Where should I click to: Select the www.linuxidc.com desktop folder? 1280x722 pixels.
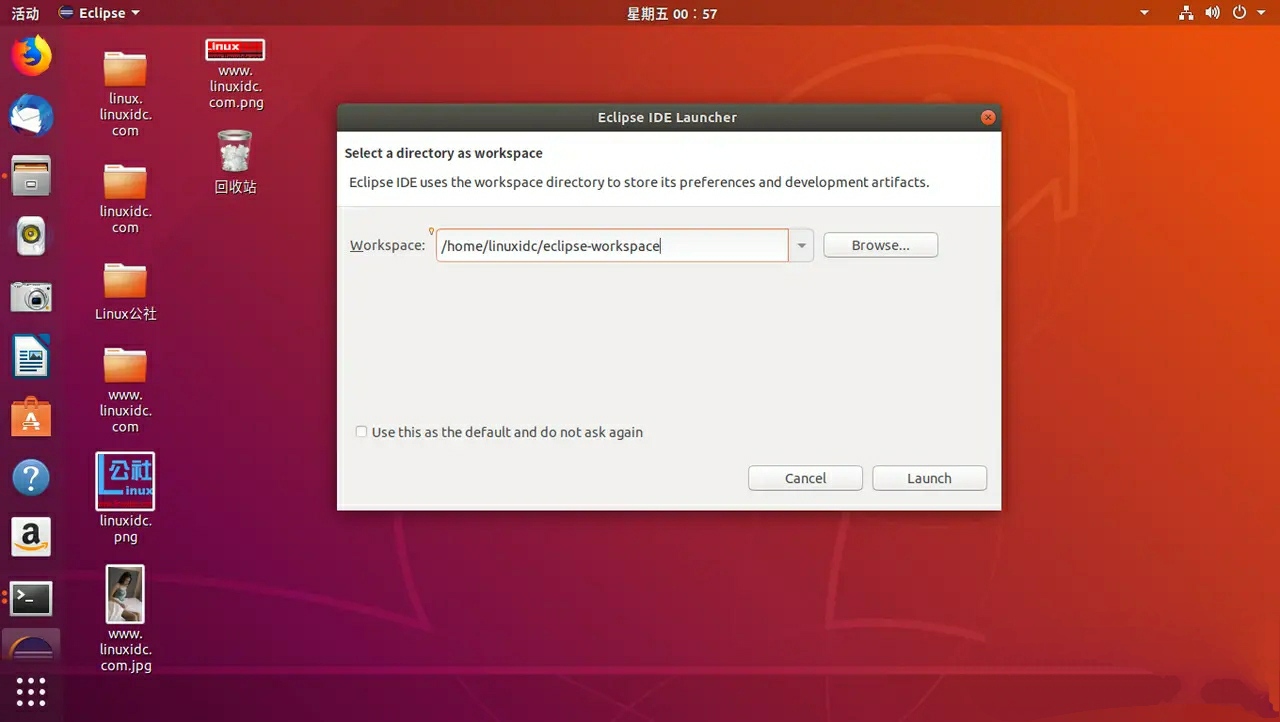(x=125, y=389)
